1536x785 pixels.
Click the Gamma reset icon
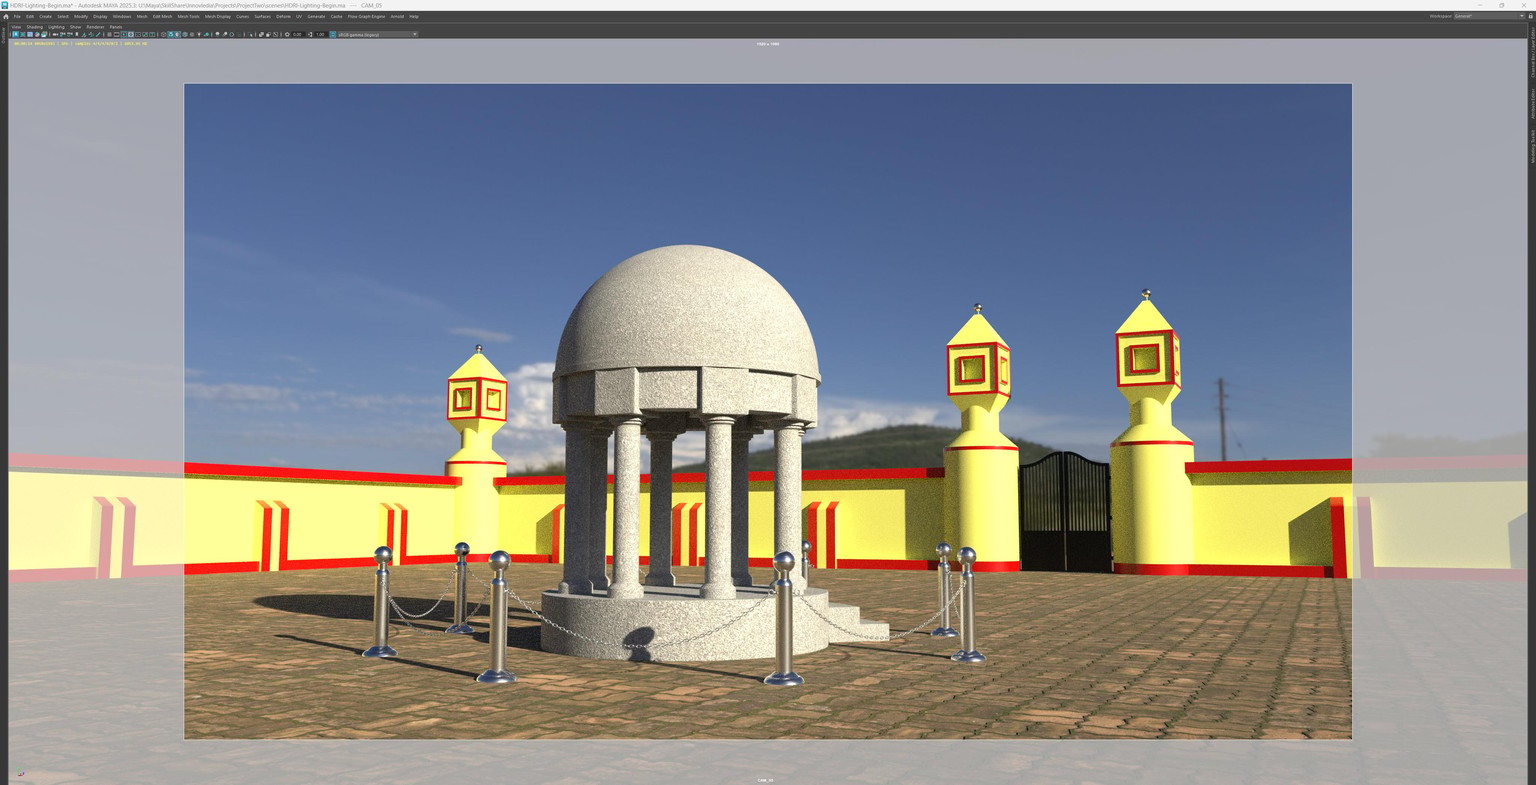[310, 34]
